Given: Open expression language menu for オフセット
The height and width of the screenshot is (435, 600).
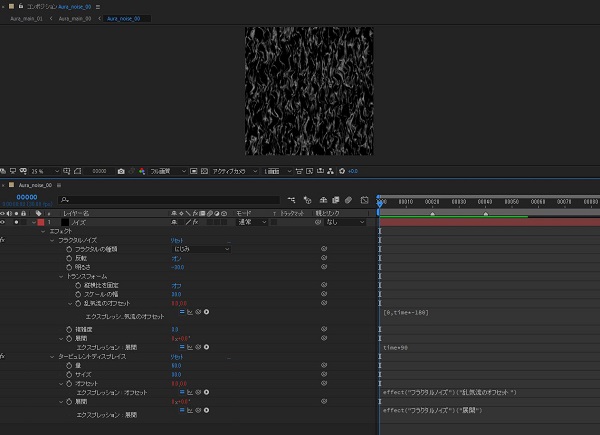Looking at the screenshot, I should [206, 392].
